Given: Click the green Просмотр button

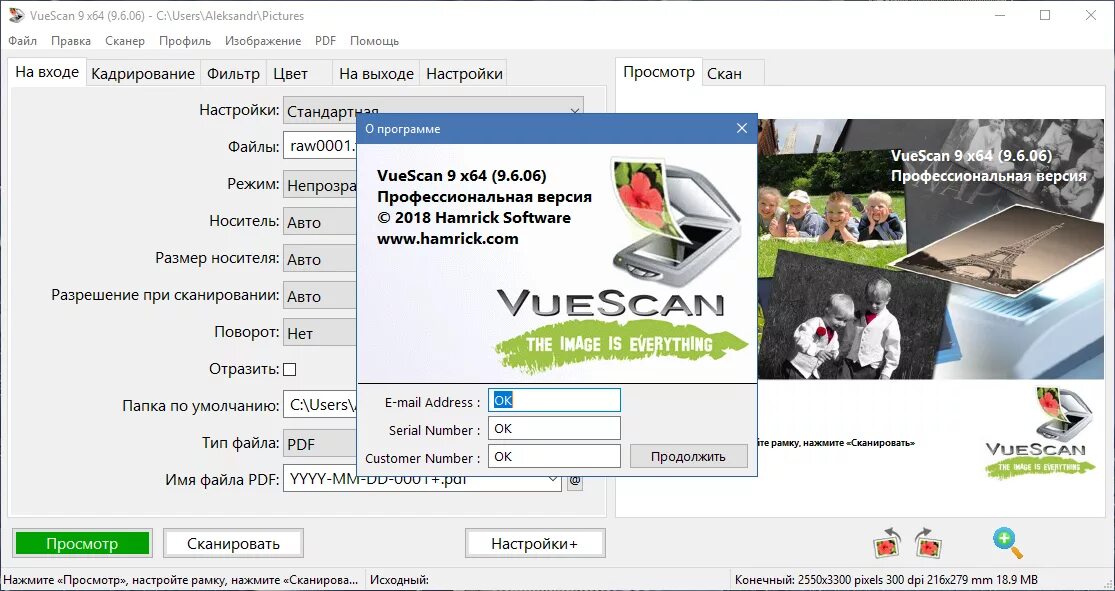Looking at the screenshot, I should point(82,544).
